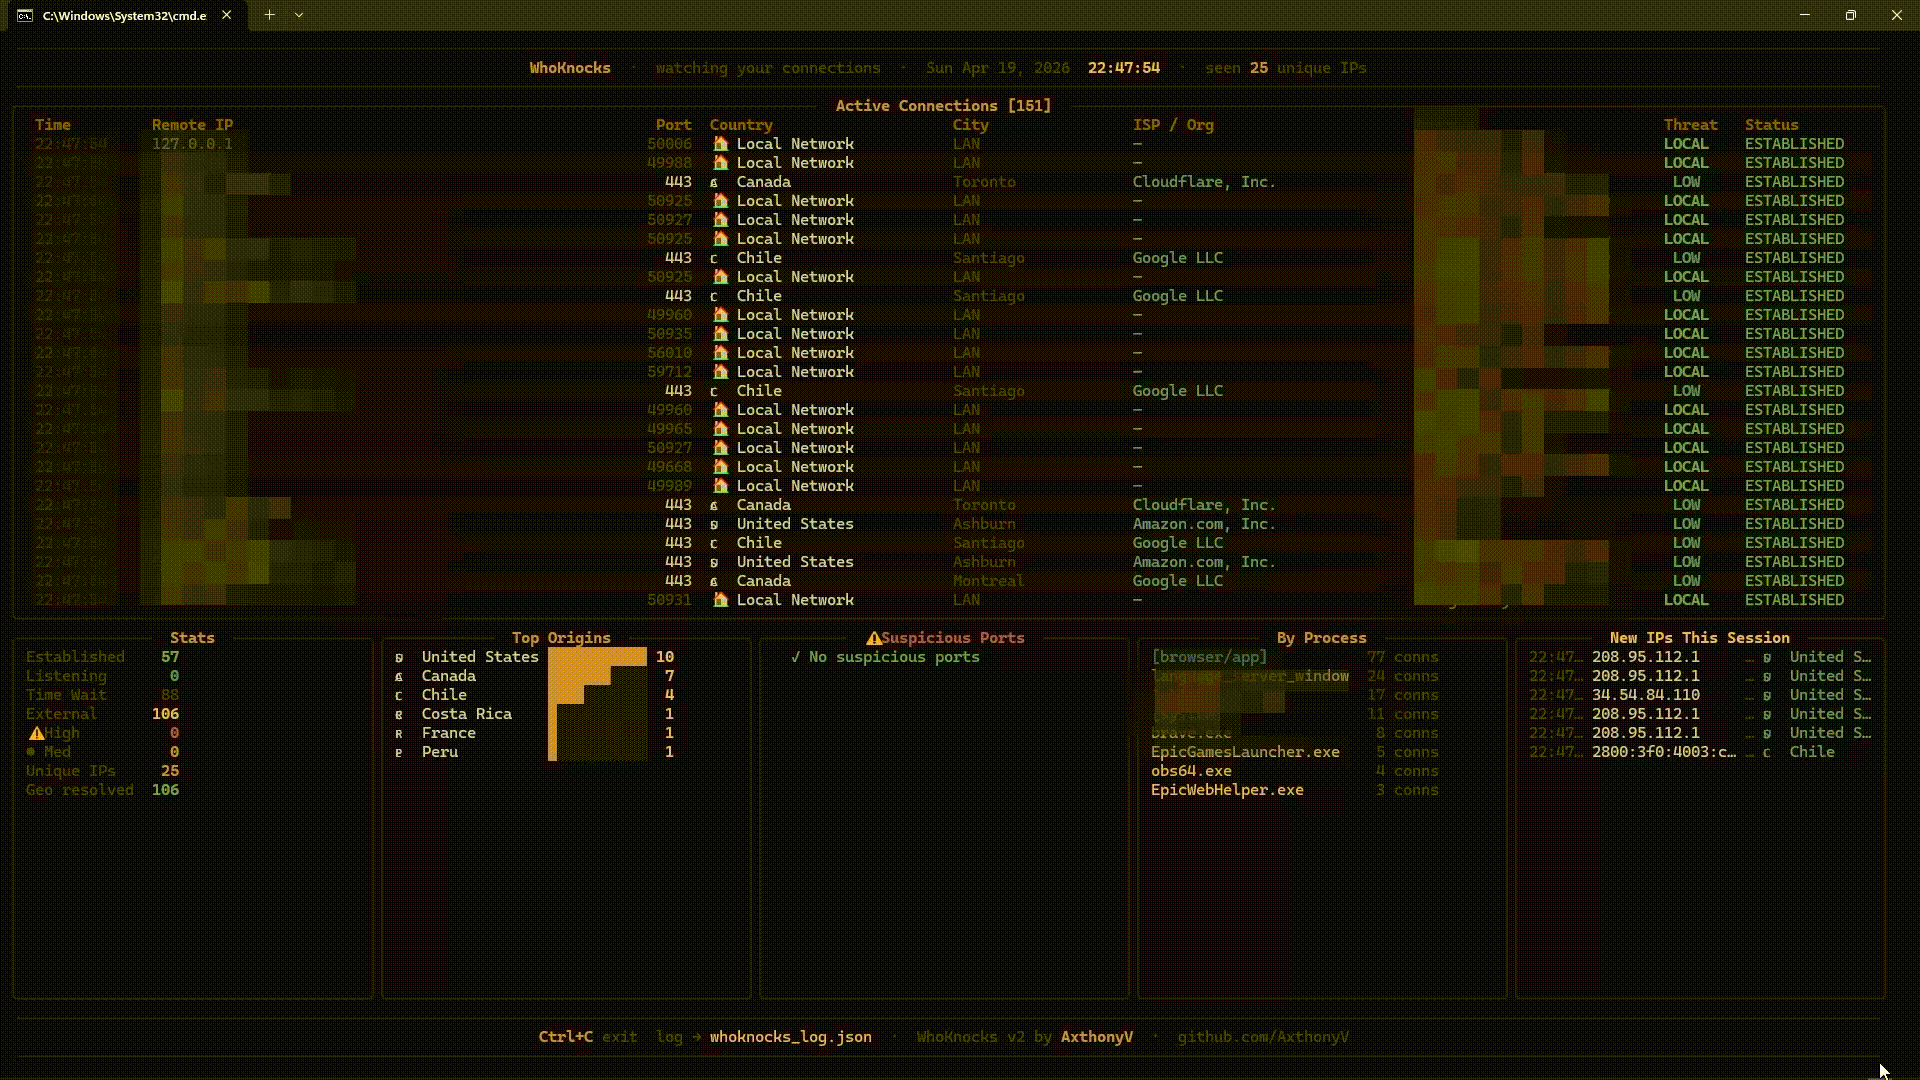This screenshot has width=1920, height=1080.
Task: Click whoknocks_log.json filename in footer
Action: 790,1037
